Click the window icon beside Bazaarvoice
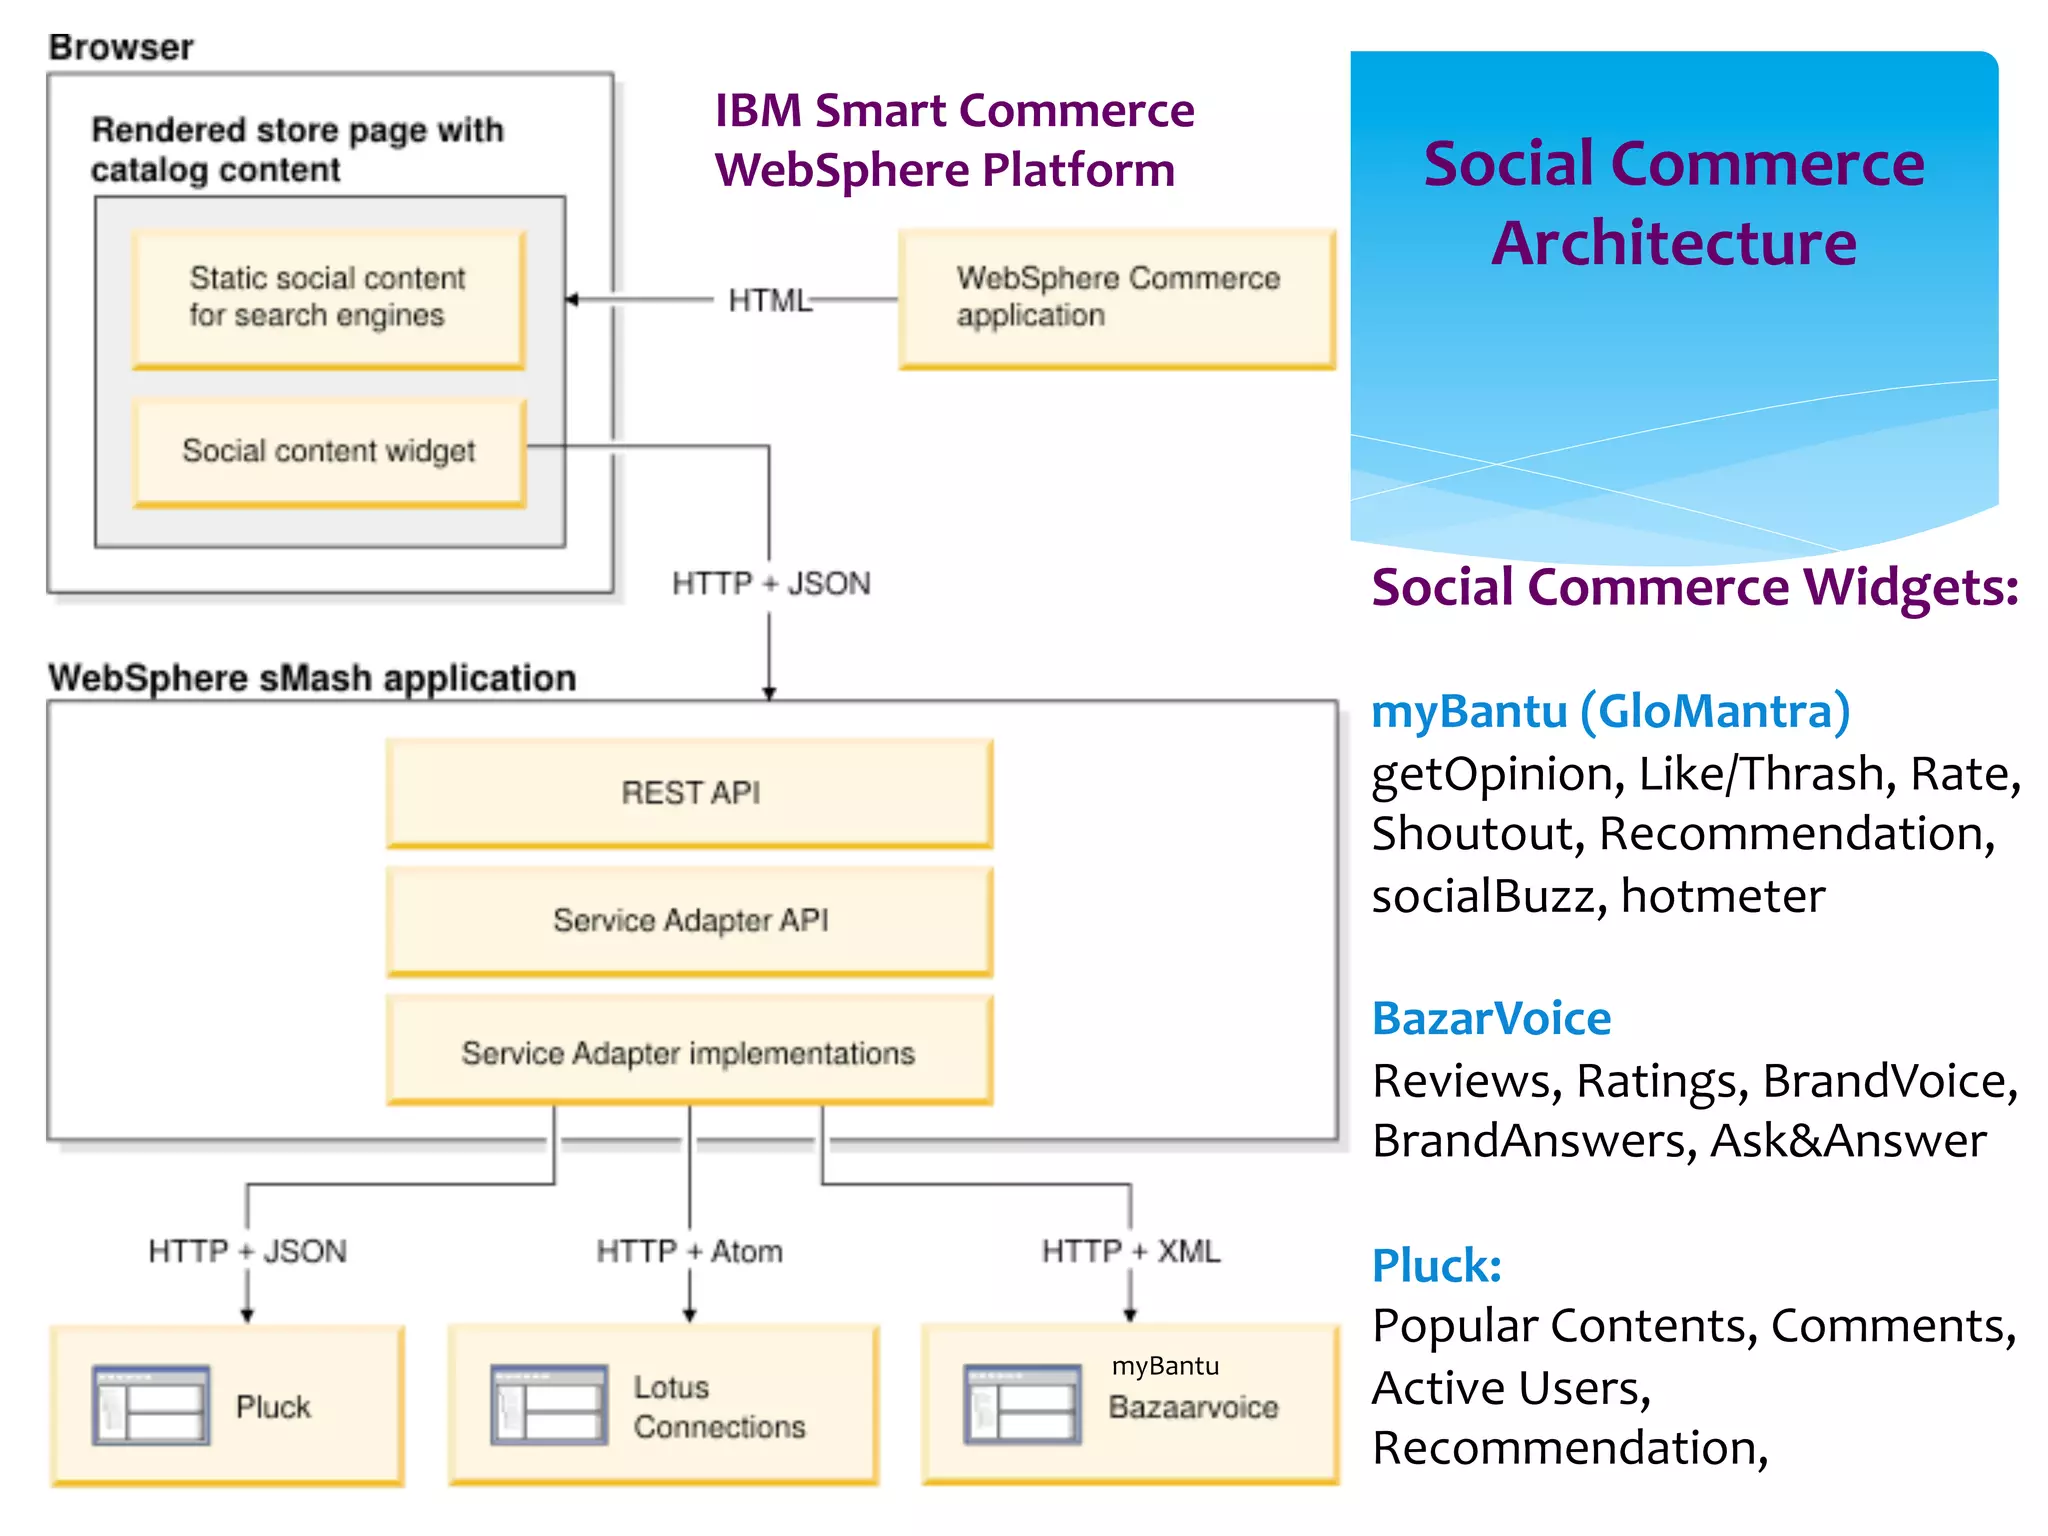The width and height of the screenshot is (2048, 1536). [x=1022, y=1405]
